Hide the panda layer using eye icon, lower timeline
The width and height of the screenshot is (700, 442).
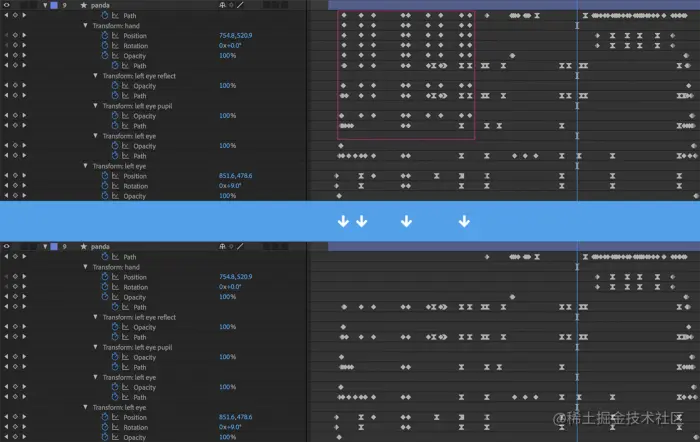6,246
